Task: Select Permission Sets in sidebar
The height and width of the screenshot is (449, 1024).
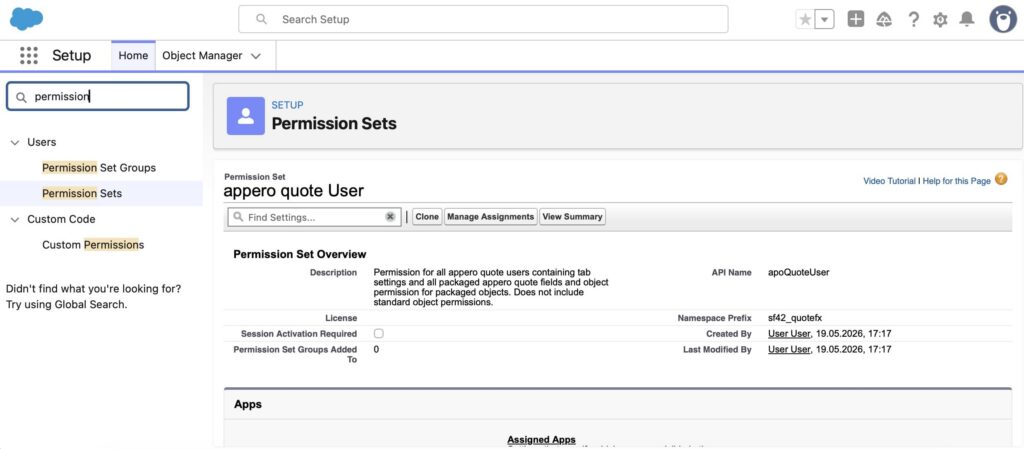Action: pyautogui.click(x=82, y=193)
